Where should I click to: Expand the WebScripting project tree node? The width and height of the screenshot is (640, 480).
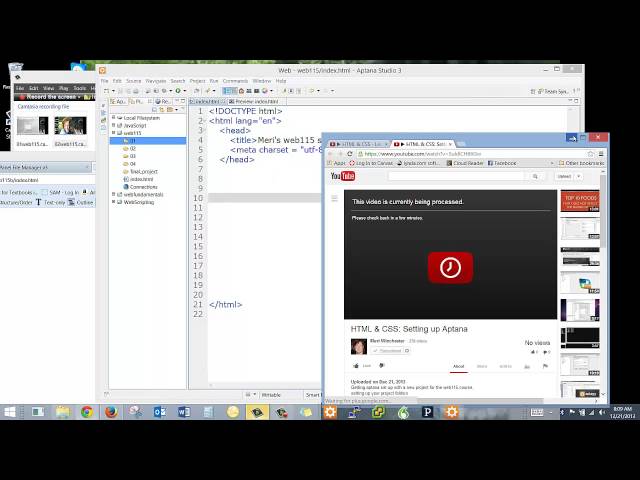coord(113,202)
